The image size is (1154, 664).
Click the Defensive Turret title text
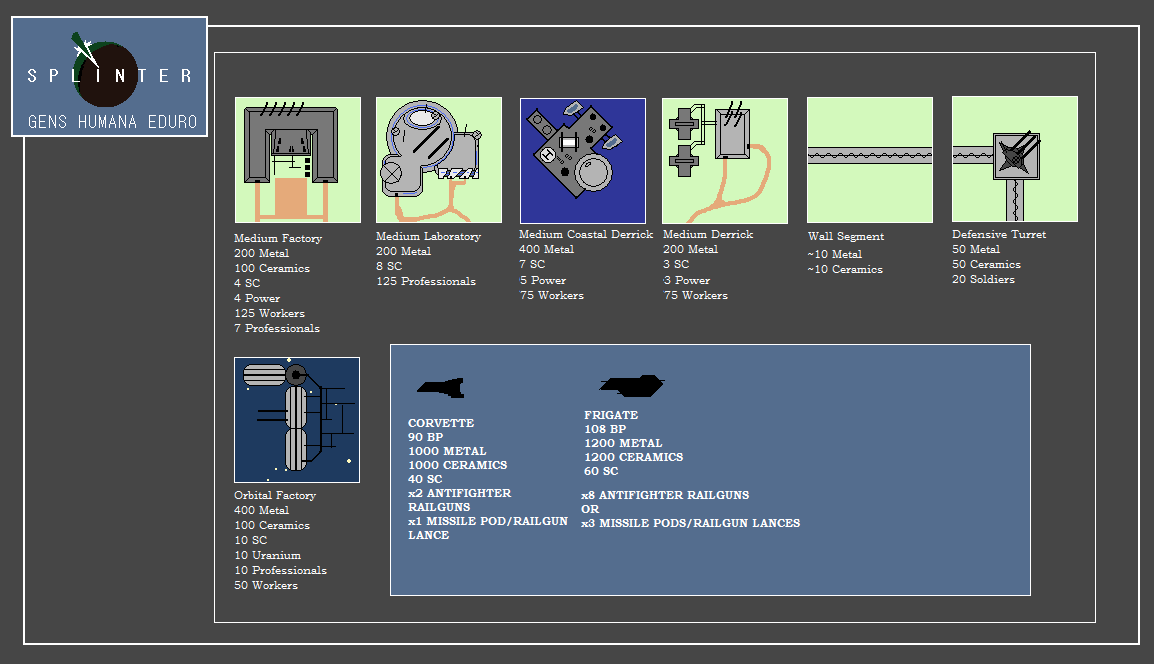999,235
